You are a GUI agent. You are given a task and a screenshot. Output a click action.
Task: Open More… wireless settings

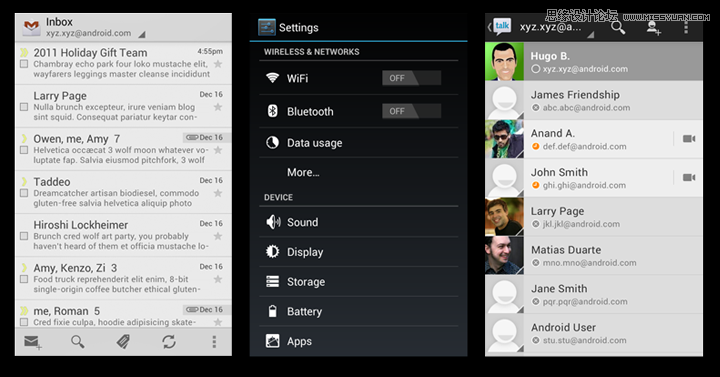point(359,172)
